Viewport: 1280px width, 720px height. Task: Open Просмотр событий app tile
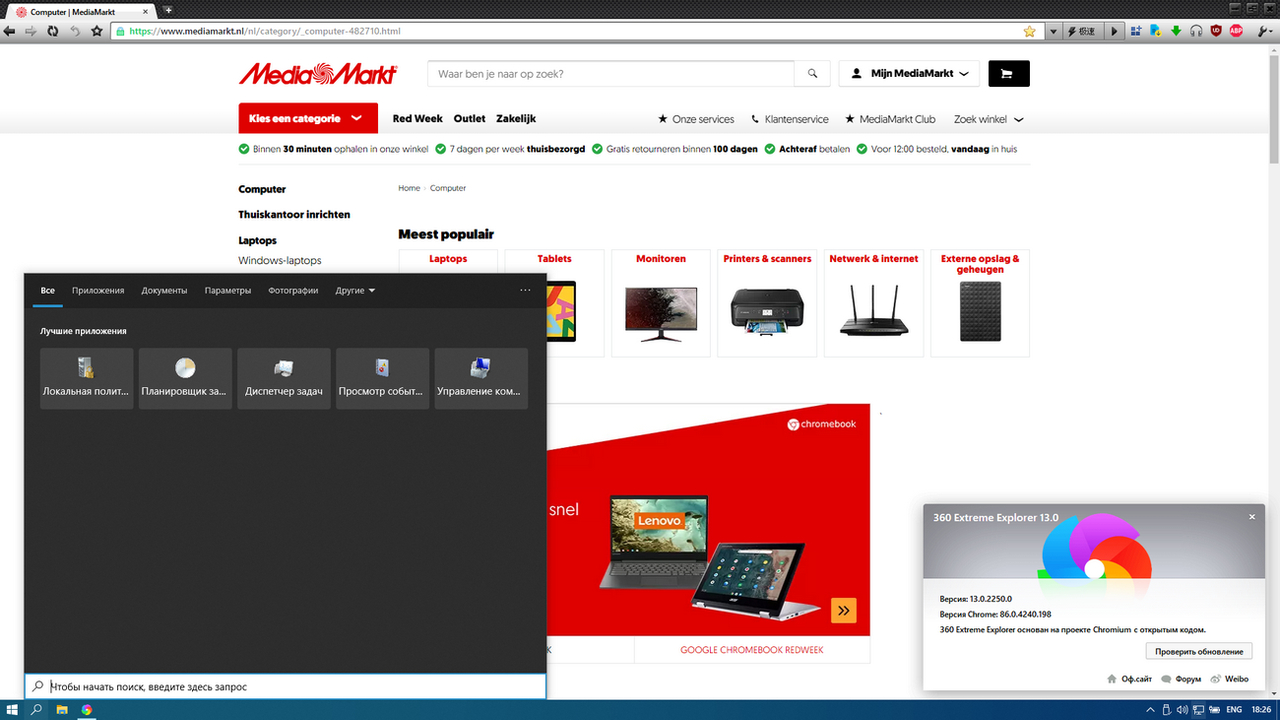click(x=383, y=378)
